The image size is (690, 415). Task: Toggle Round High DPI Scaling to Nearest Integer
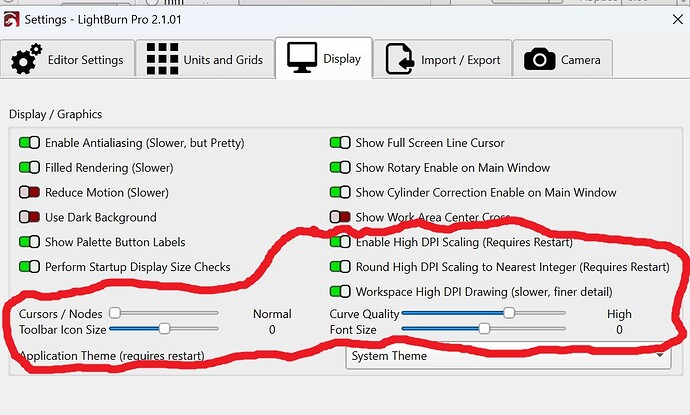[340, 267]
